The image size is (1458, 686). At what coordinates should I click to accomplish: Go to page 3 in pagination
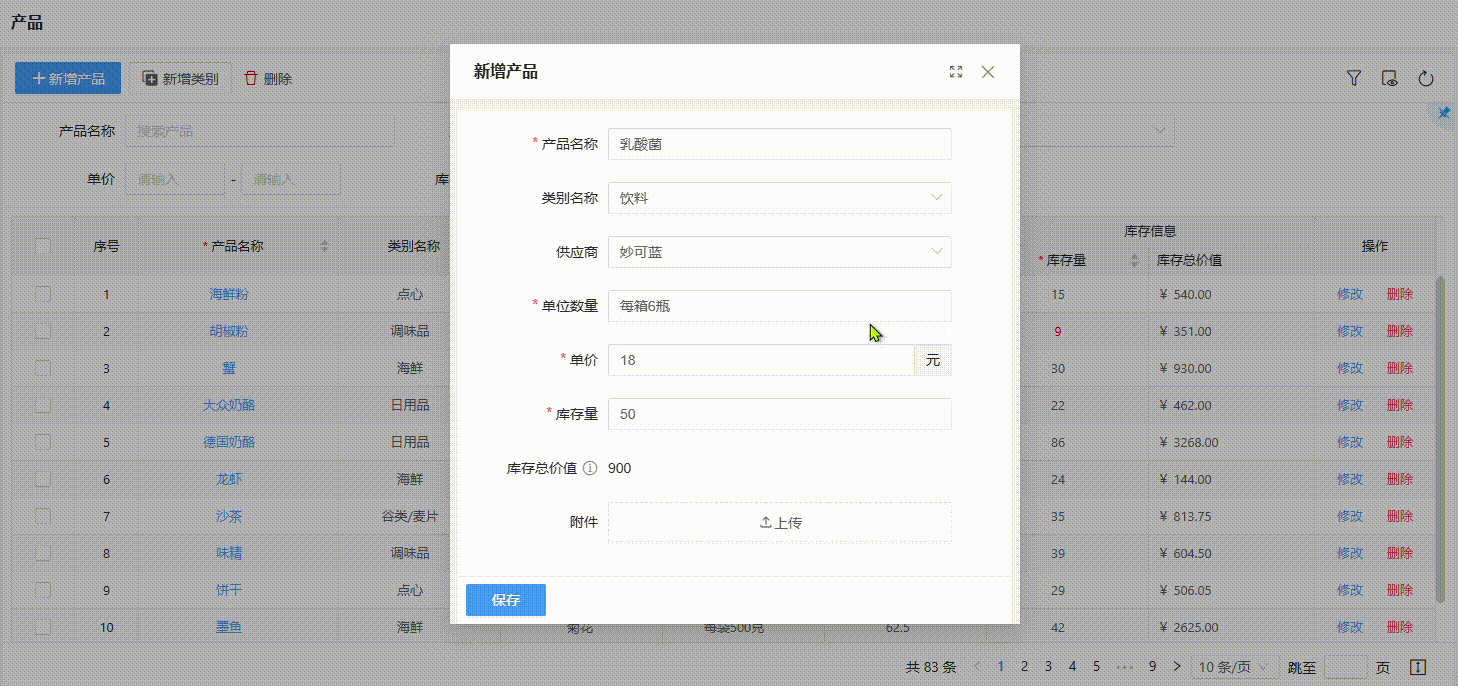pos(1048,666)
